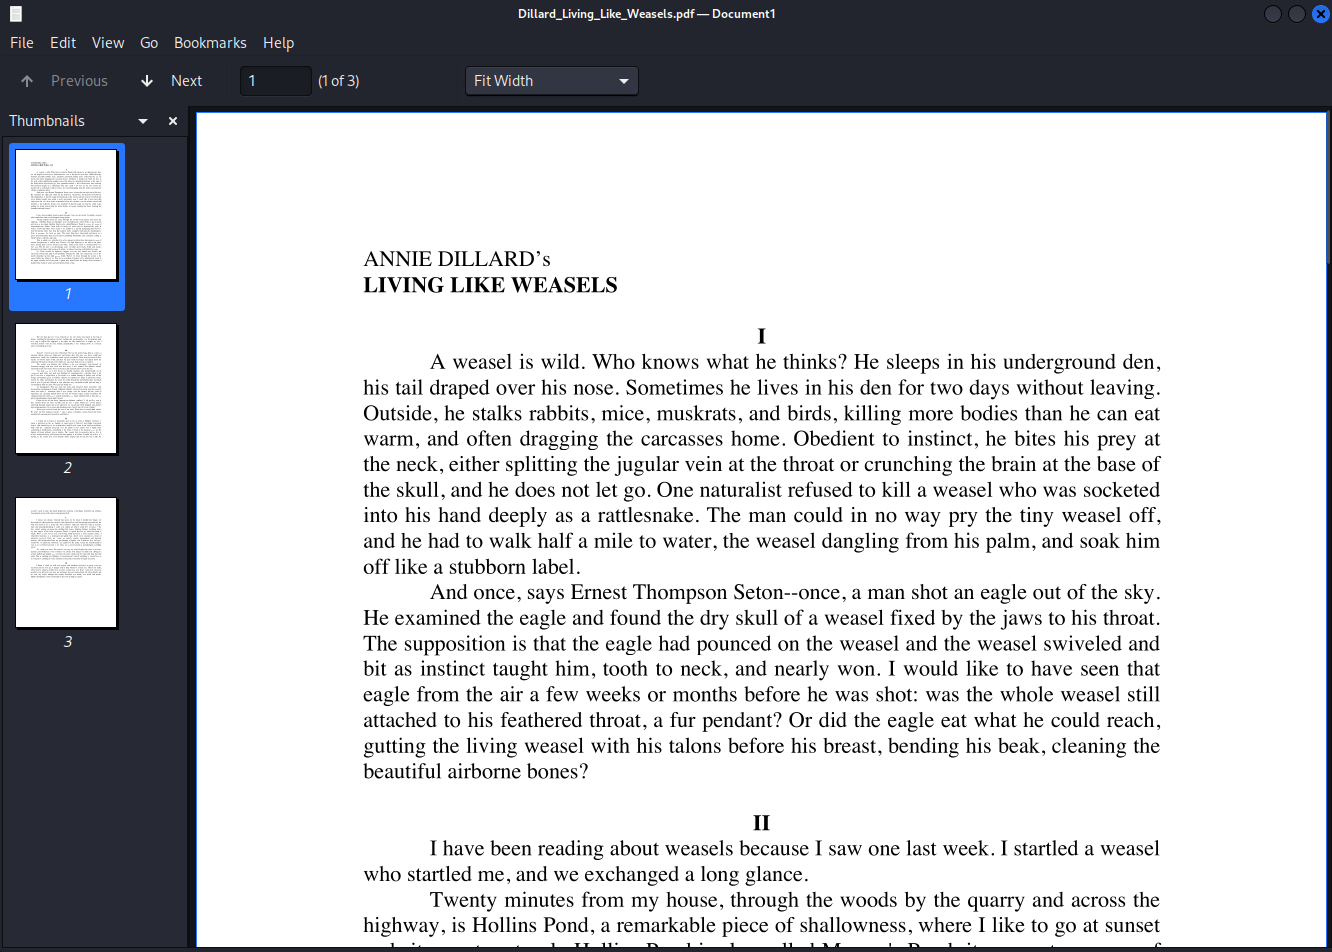Click the '(1 of 3)' page count label
The width and height of the screenshot is (1332, 952).
point(339,81)
